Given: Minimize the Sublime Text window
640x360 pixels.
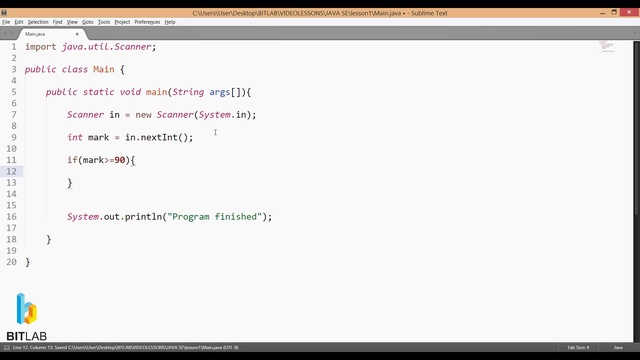Looking at the screenshot, I should 602,13.
